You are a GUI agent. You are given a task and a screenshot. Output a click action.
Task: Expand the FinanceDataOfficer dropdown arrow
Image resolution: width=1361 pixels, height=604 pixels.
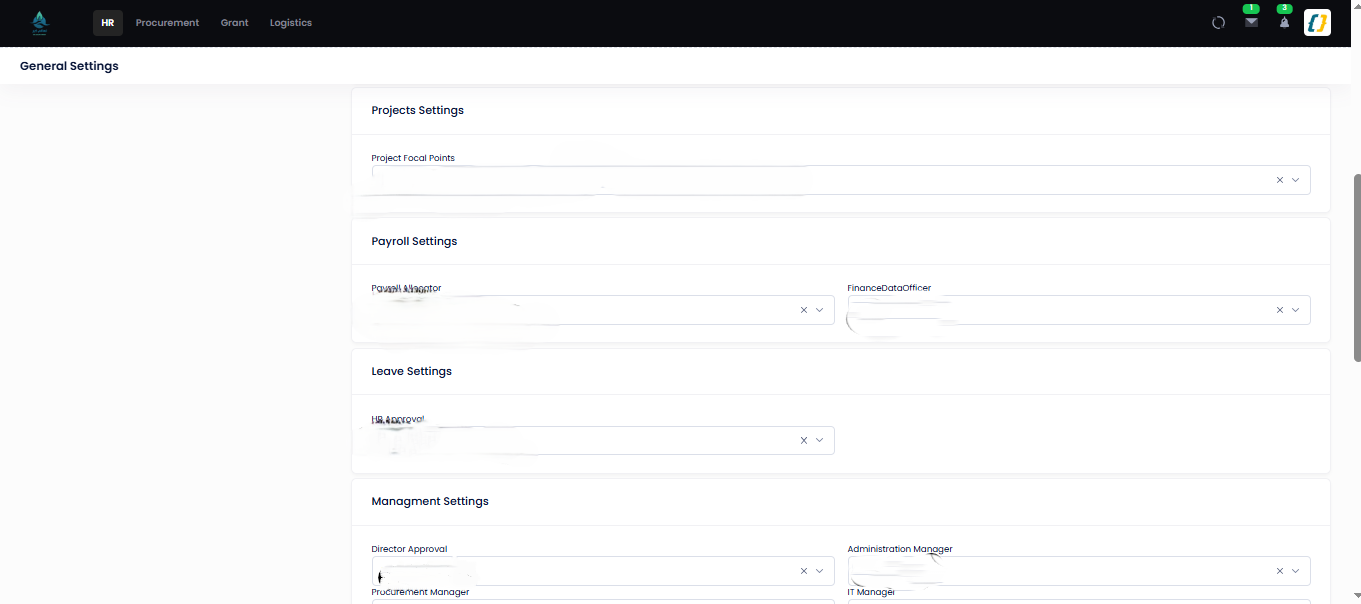coord(1295,310)
